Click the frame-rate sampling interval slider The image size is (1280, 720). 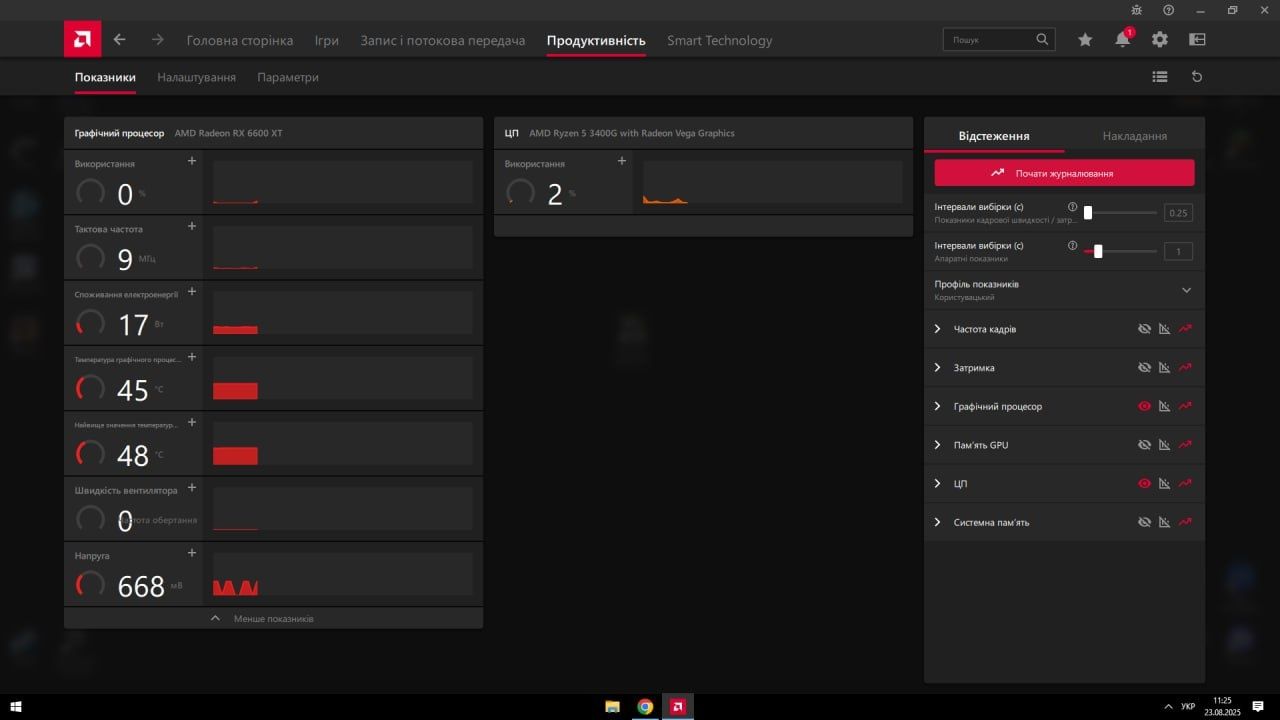(x=1120, y=212)
